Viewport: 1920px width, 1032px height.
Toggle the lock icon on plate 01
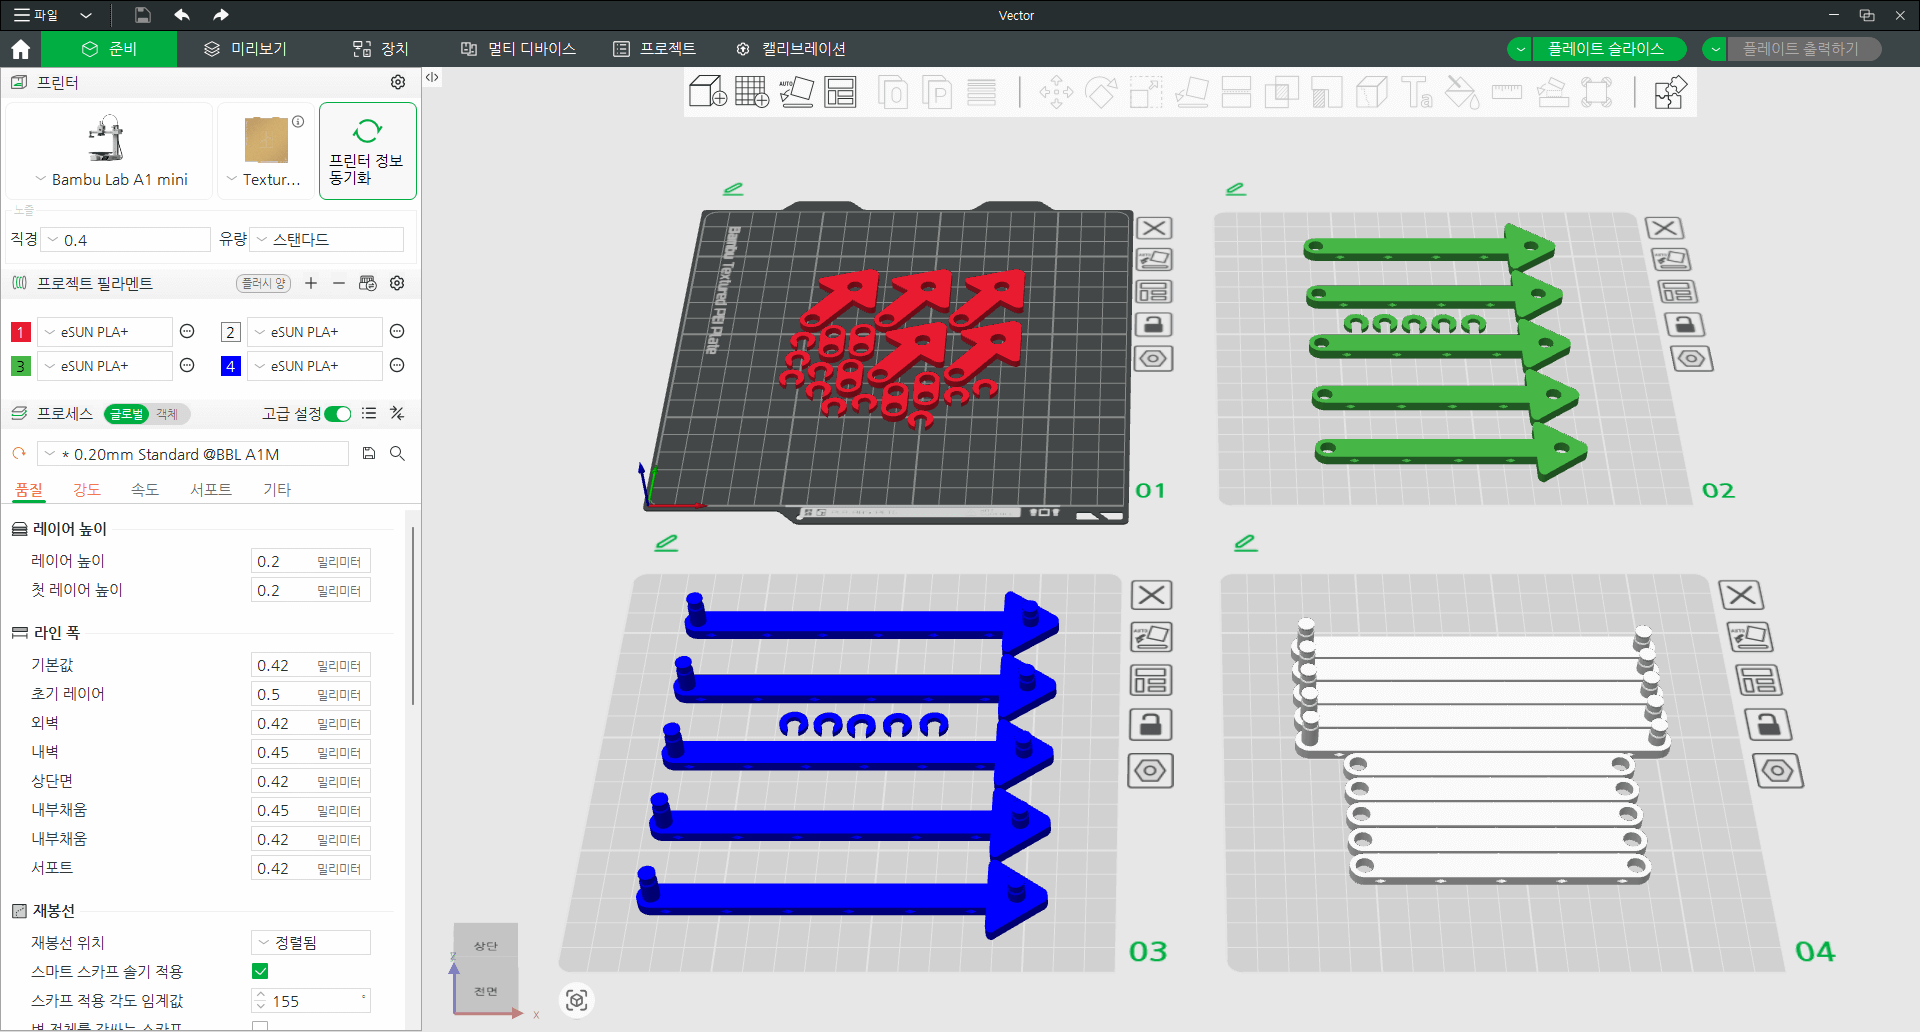pyautogui.click(x=1153, y=325)
